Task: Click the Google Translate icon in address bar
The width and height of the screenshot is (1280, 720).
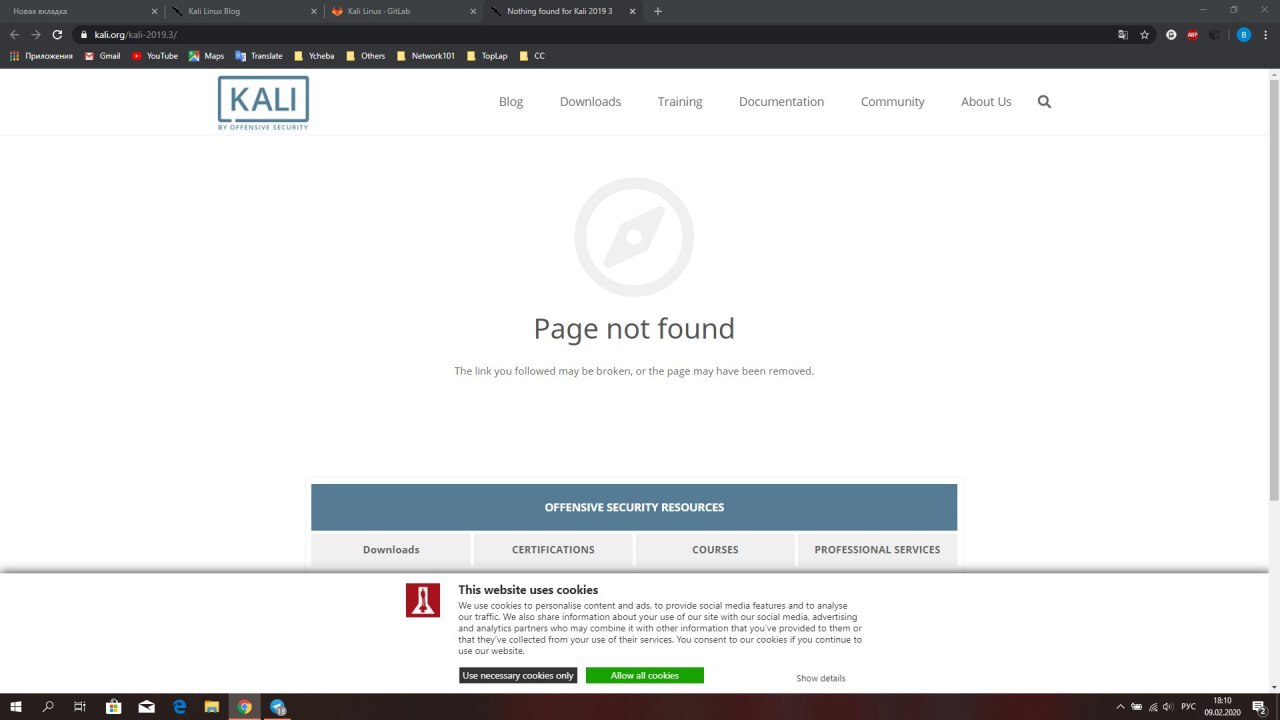Action: pyautogui.click(x=1123, y=34)
